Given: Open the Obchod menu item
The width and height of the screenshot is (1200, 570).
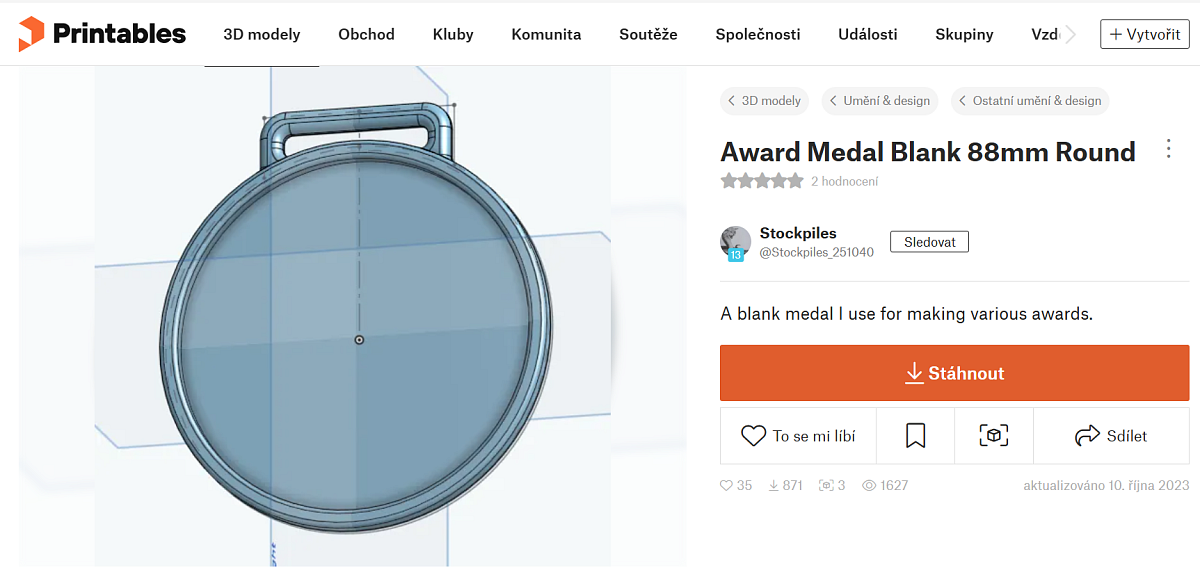Looking at the screenshot, I should [x=366, y=35].
